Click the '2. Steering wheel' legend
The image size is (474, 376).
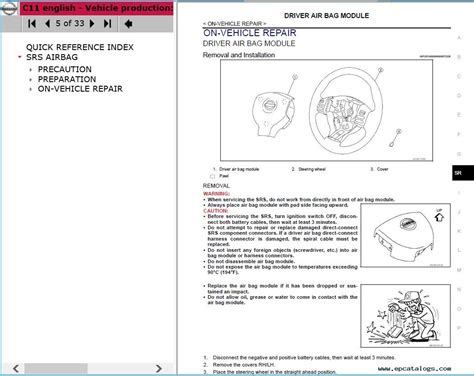click(x=308, y=169)
